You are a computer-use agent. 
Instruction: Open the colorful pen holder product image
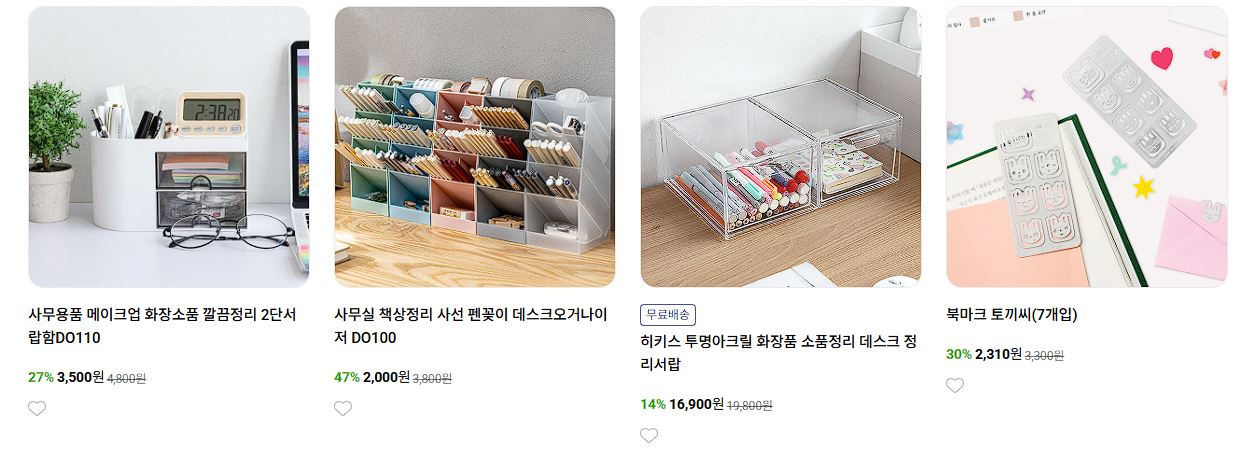coord(475,147)
